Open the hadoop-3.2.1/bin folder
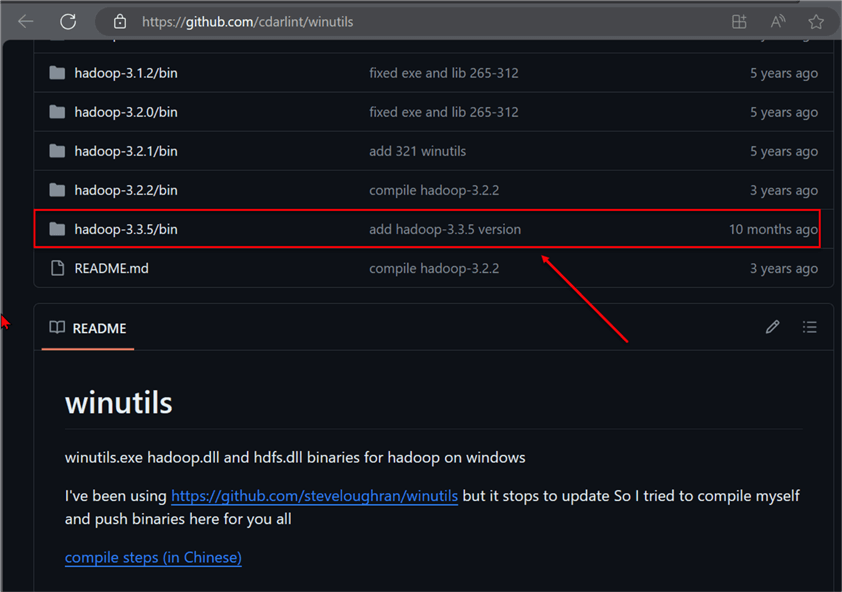The height and width of the screenshot is (592, 842). coord(126,151)
